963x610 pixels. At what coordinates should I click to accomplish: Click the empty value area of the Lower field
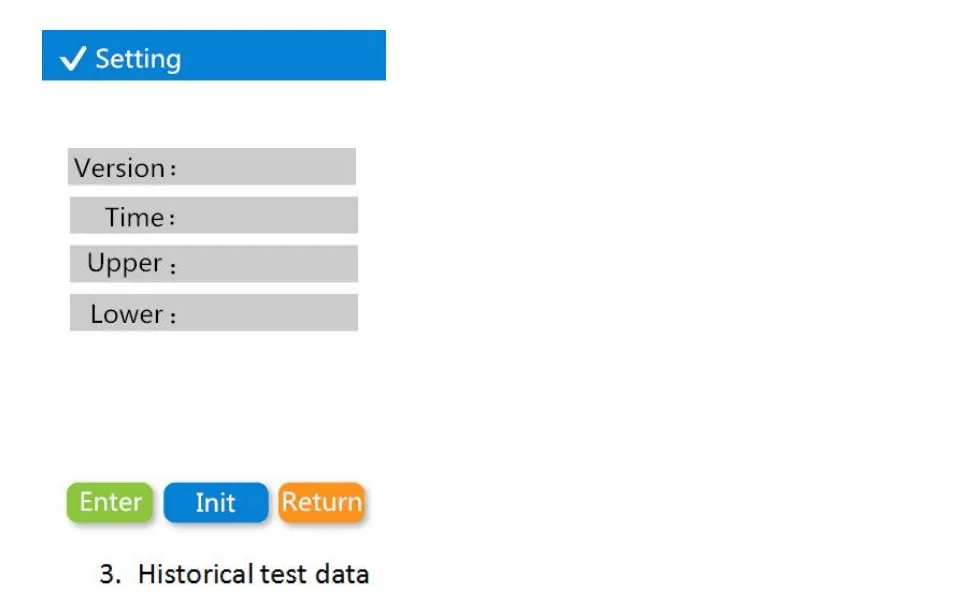click(265, 313)
